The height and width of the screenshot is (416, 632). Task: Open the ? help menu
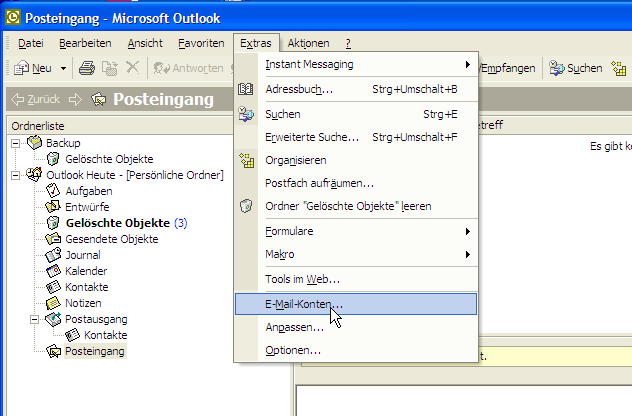click(348, 43)
